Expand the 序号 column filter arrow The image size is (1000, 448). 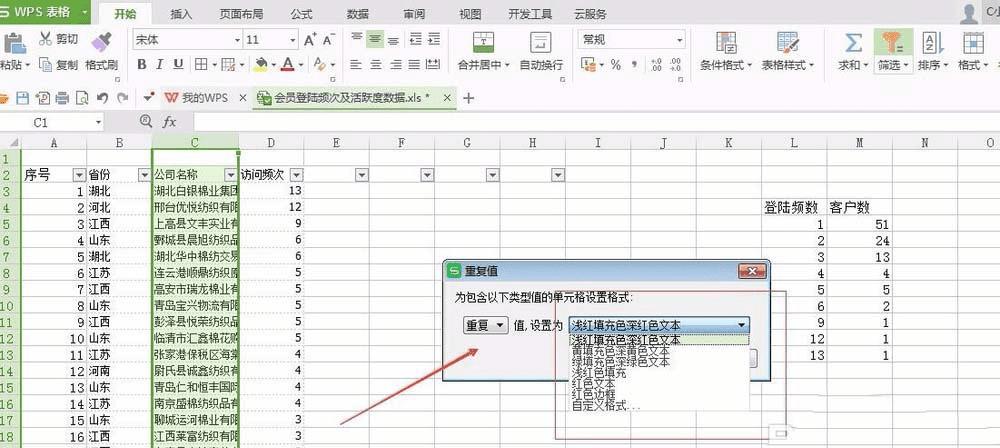pyautogui.click(x=79, y=175)
